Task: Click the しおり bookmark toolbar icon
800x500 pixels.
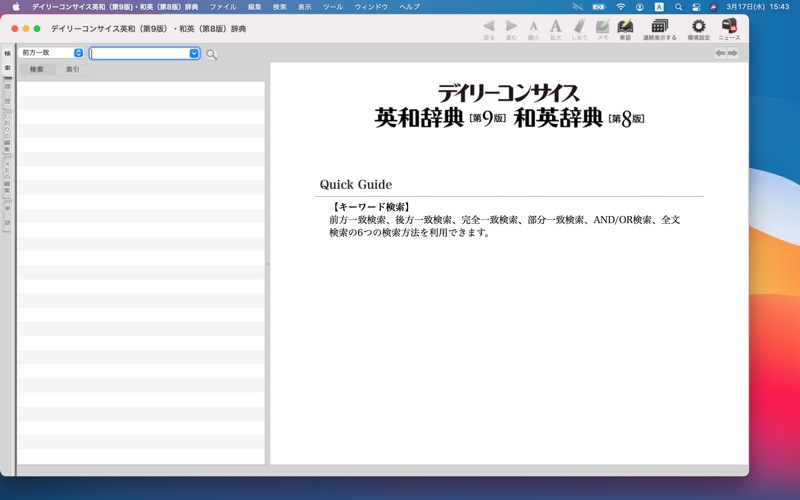Action: [580, 28]
